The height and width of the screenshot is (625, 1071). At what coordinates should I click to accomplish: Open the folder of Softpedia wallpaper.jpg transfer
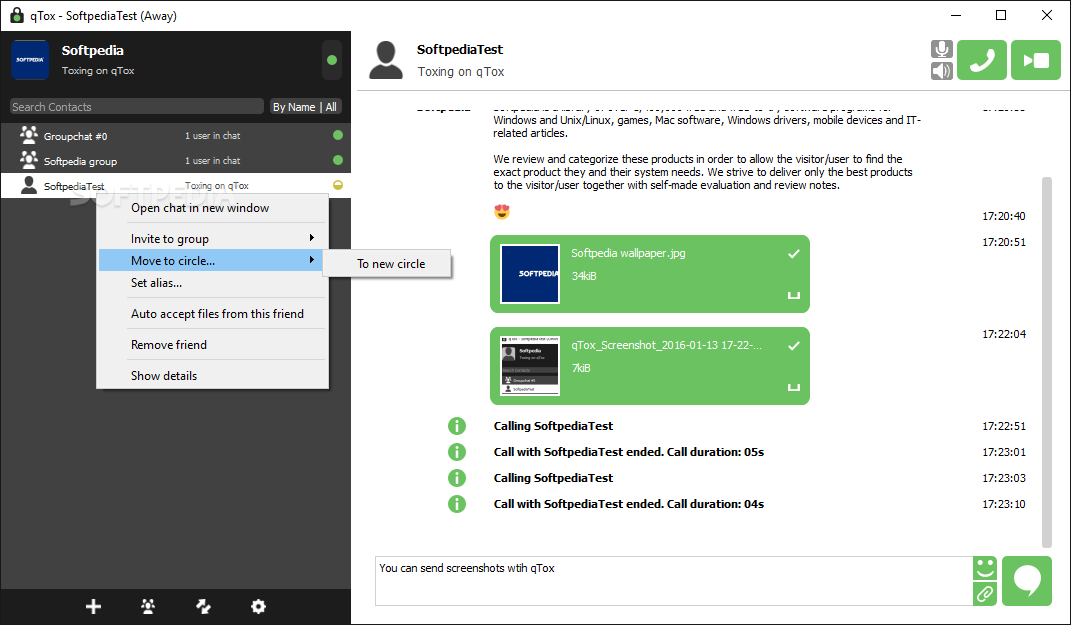tap(794, 295)
